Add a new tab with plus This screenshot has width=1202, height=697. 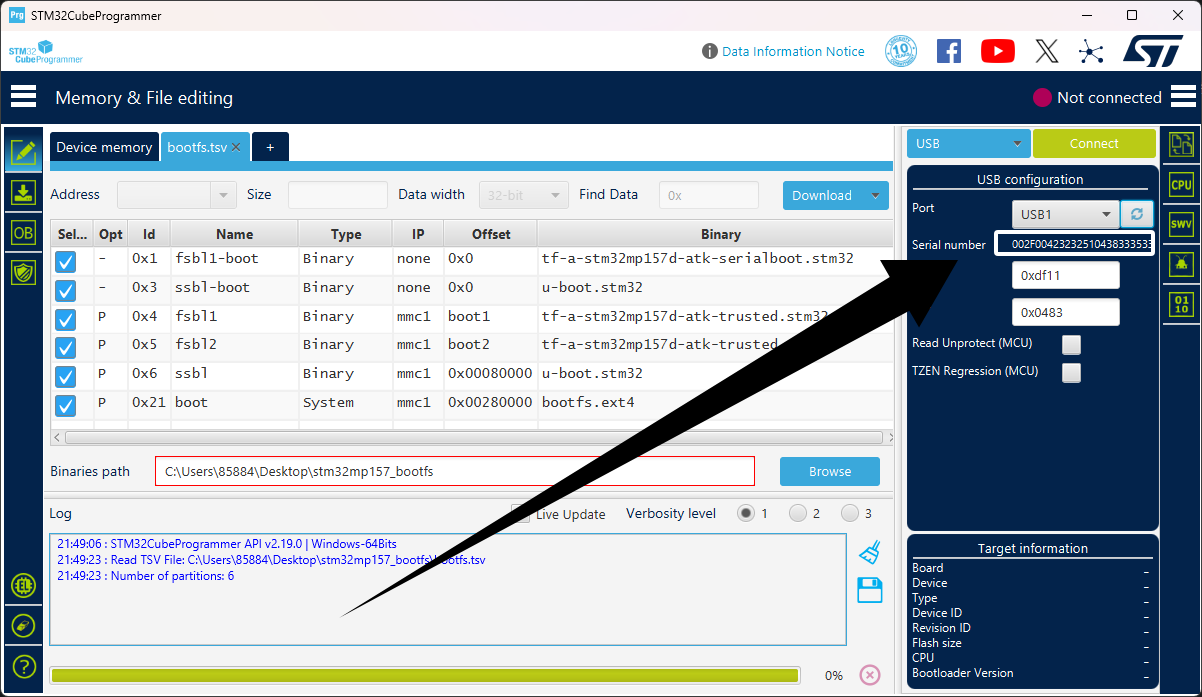click(270, 147)
